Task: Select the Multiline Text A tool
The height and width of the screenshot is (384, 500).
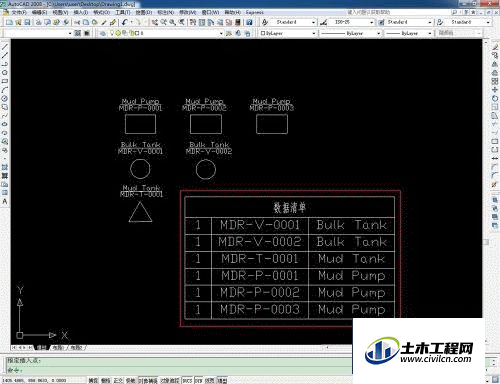Action: [5, 202]
